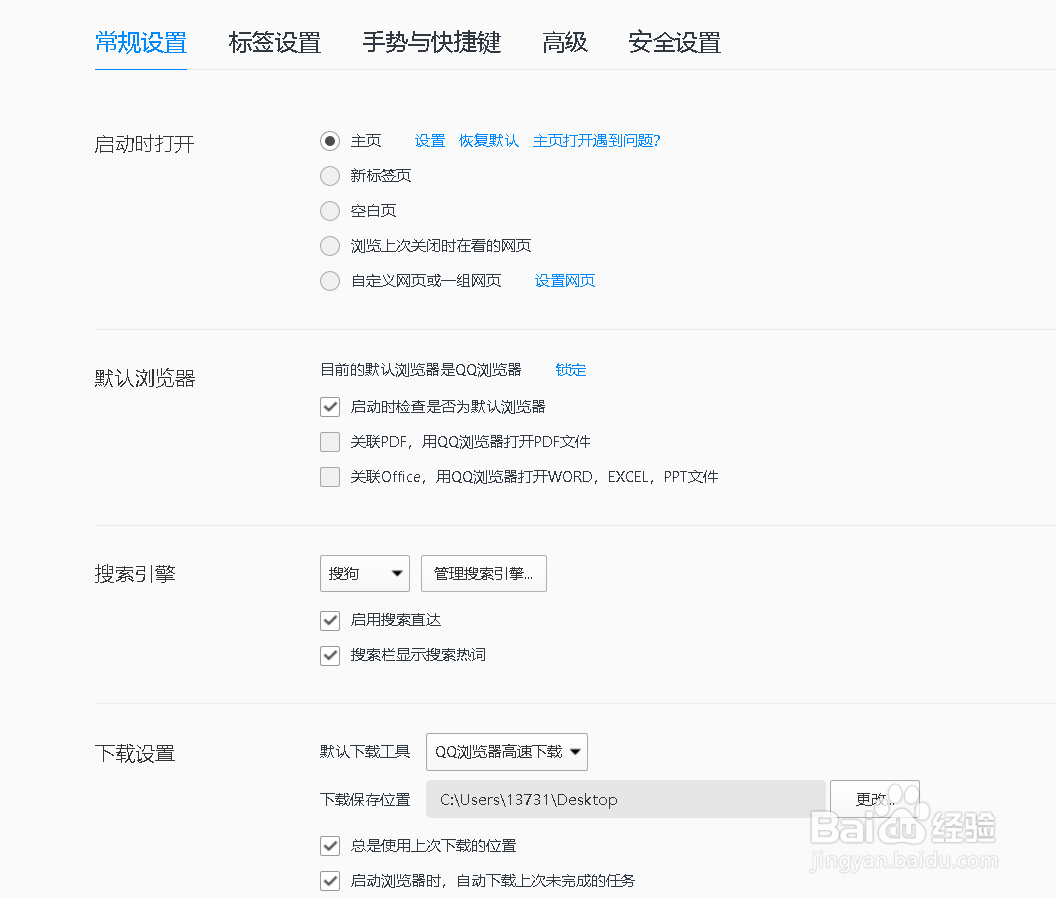Image resolution: width=1056 pixels, height=897 pixels.
Task: Click the 设置 link next to 主页
Action: pyautogui.click(x=430, y=141)
